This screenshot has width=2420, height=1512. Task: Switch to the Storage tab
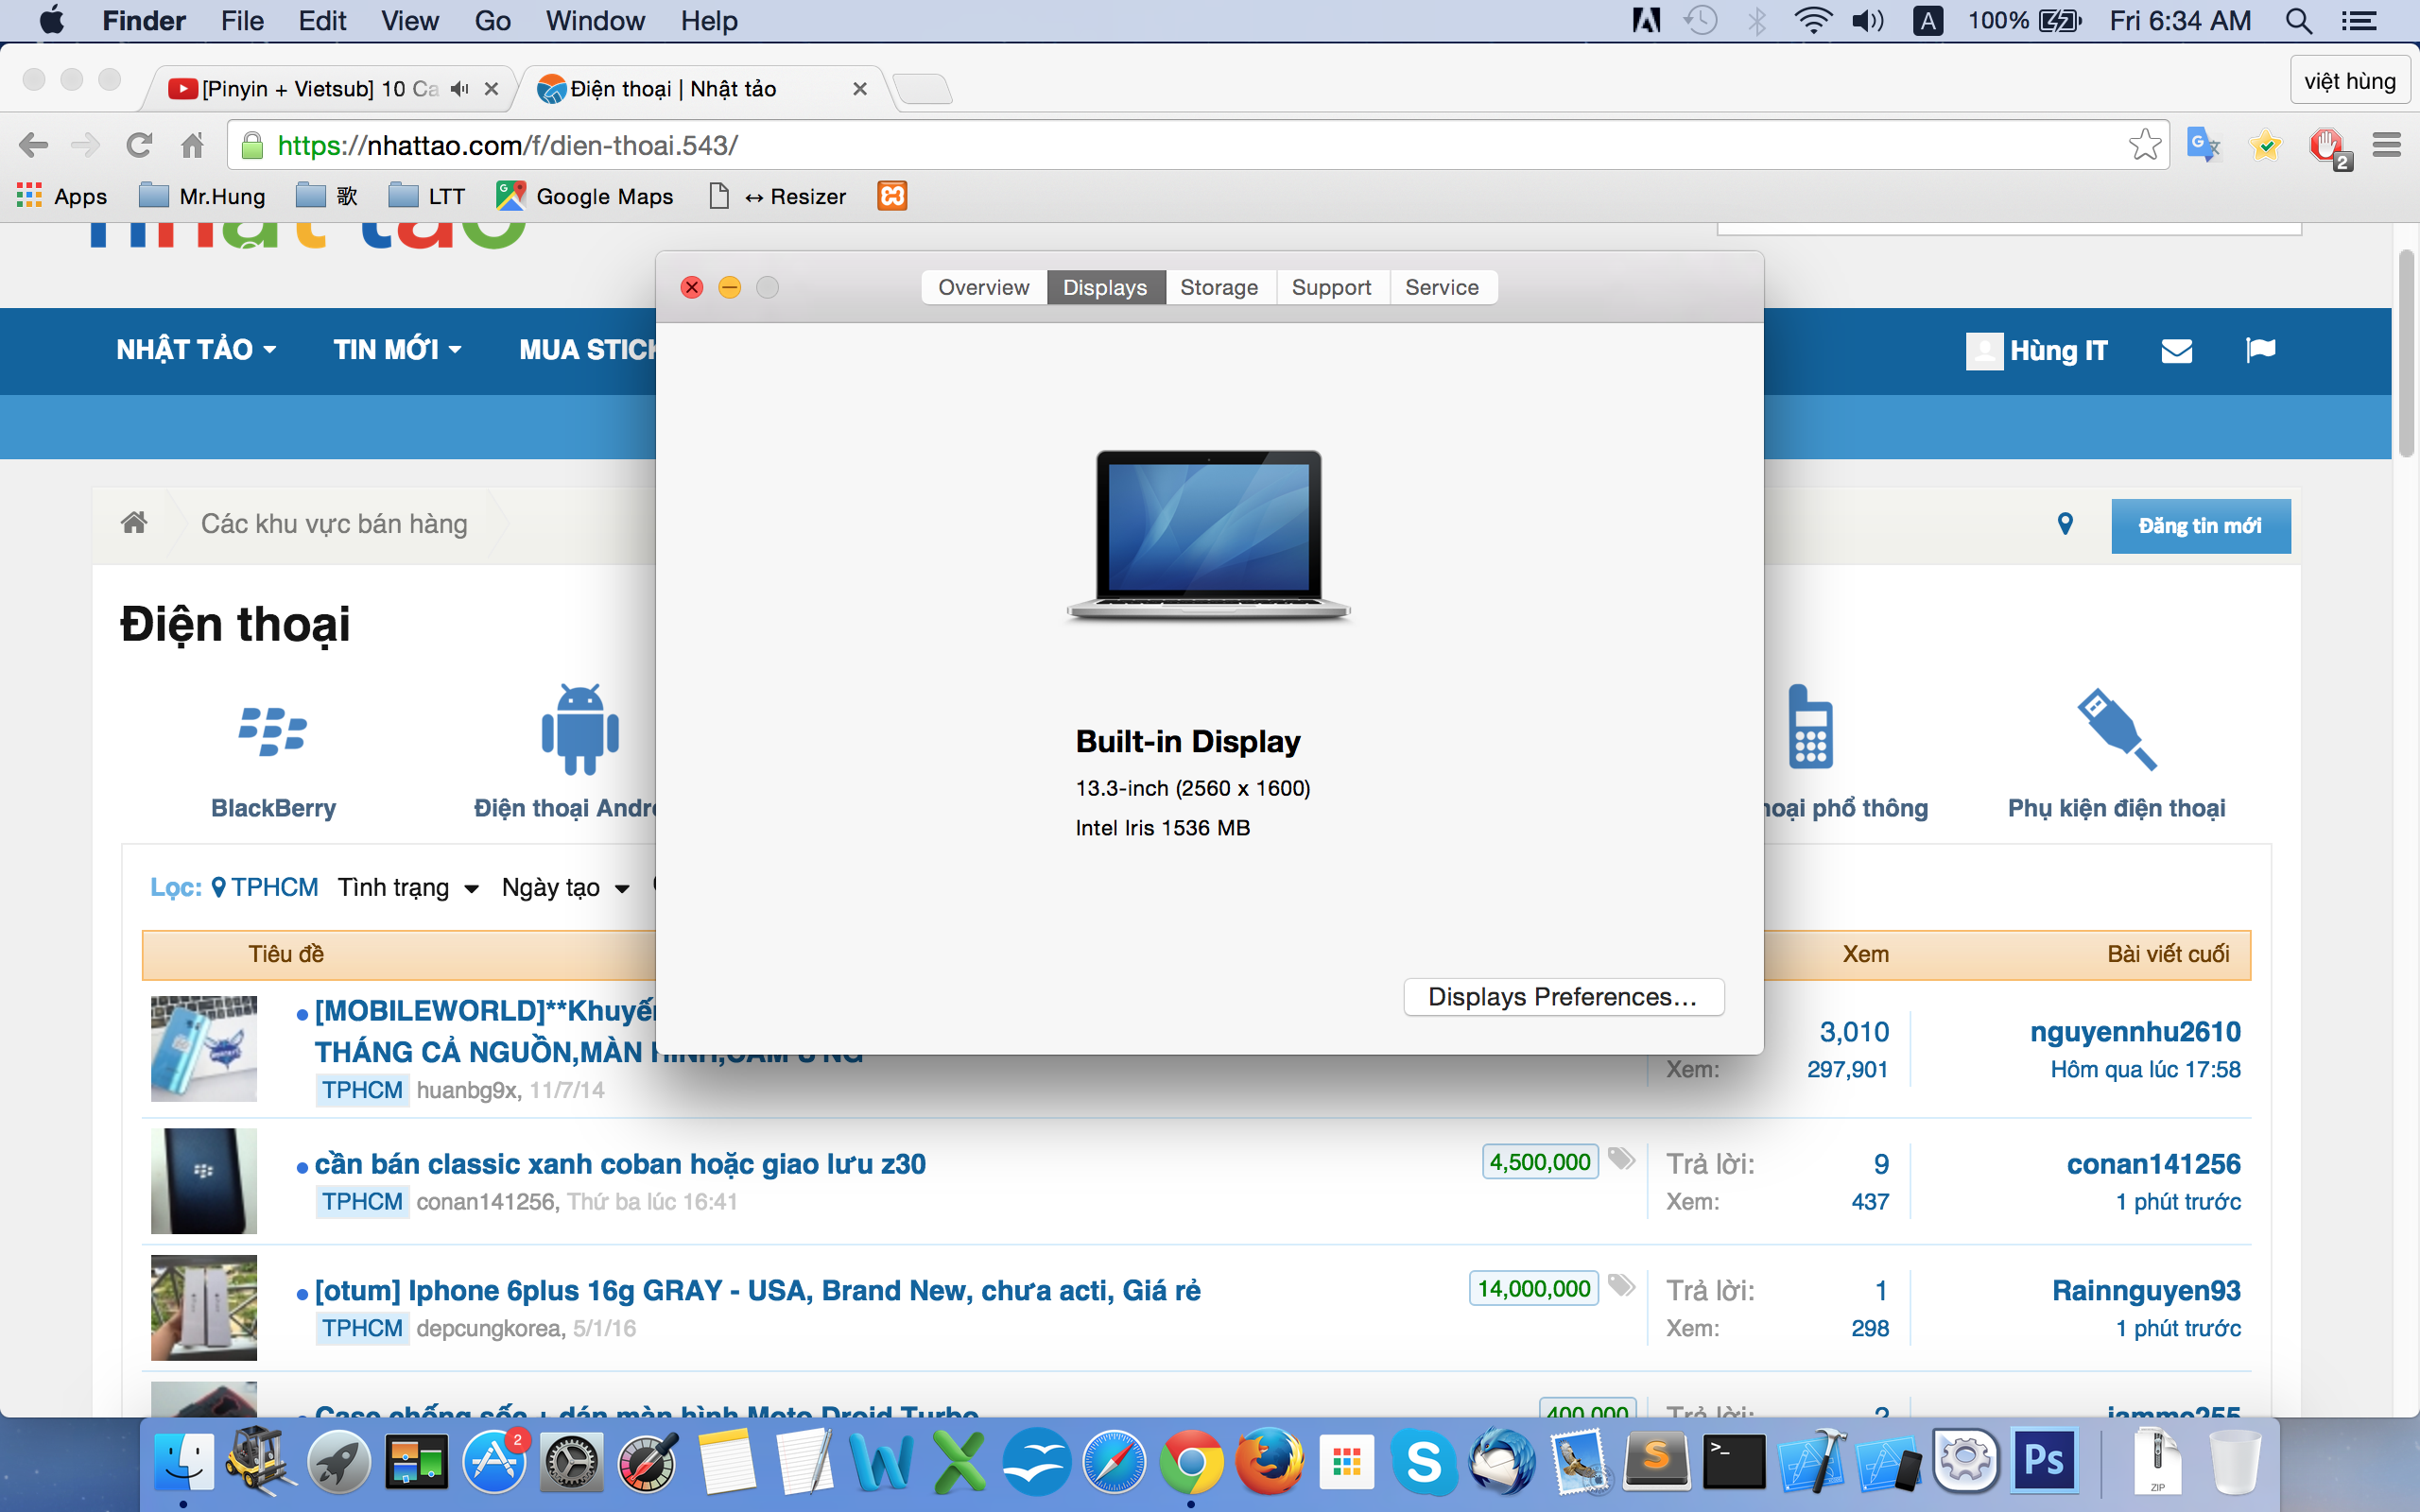[x=1218, y=287]
